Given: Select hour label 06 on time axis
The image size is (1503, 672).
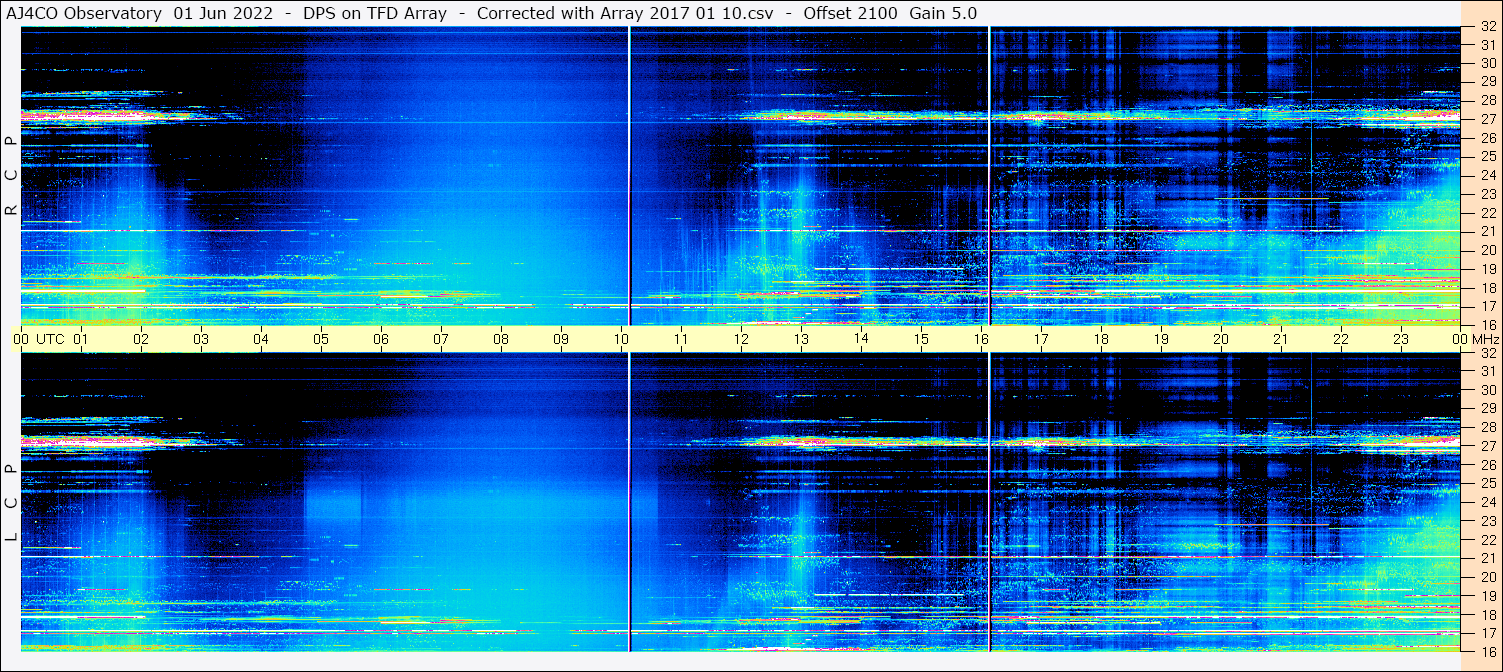Looking at the screenshot, I should click(381, 339).
